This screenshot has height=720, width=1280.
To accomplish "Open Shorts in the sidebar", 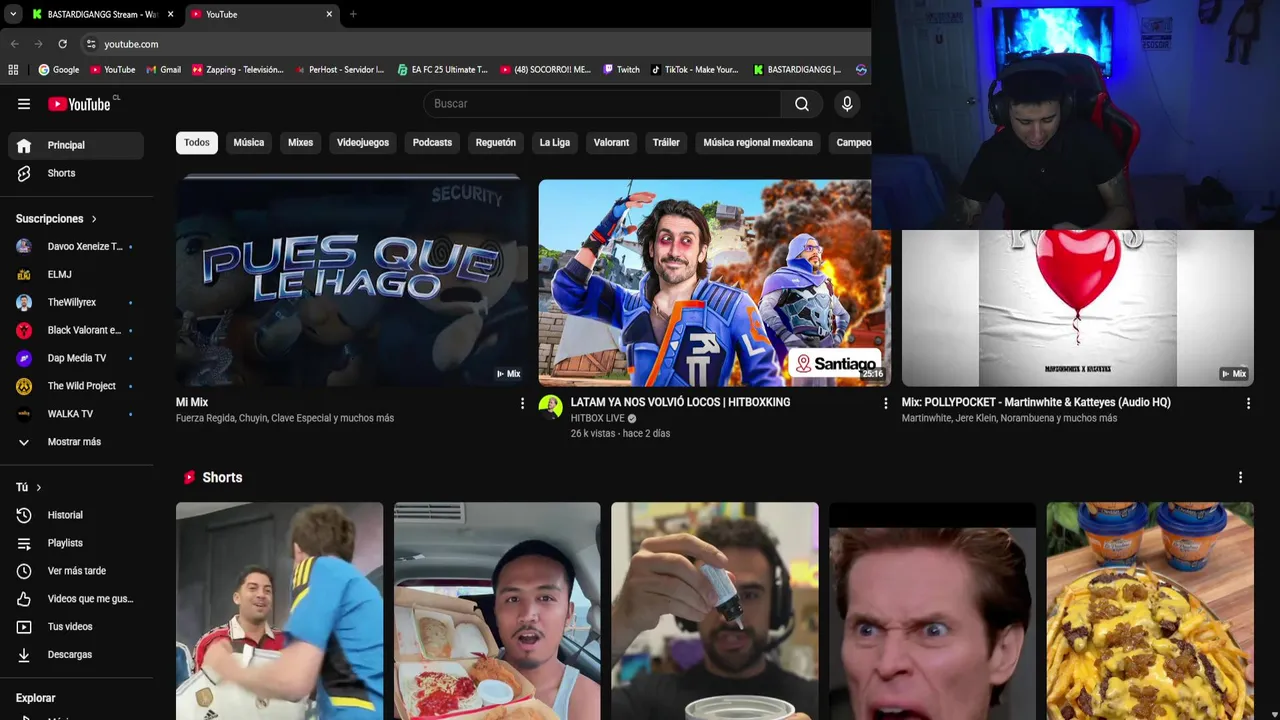I will [x=76, y=173].
